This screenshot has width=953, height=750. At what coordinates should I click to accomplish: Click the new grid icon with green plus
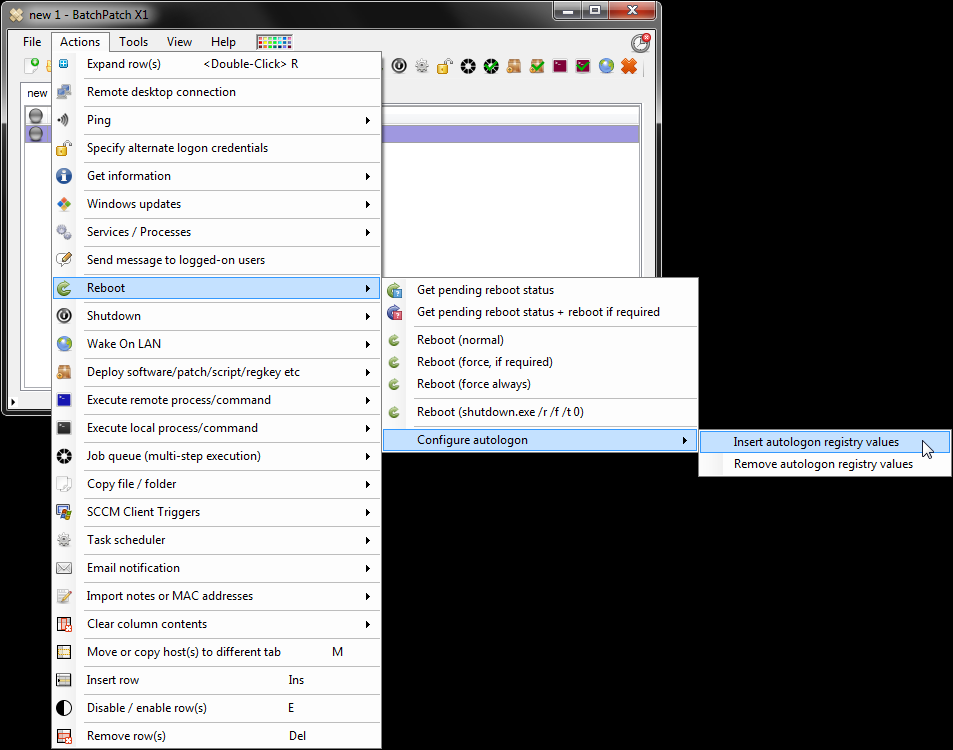click(31, 65)
